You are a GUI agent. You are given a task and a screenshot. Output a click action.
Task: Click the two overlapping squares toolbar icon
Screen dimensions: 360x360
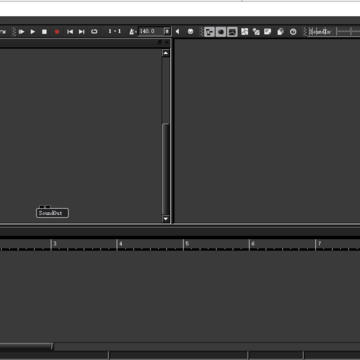[256, 32]
